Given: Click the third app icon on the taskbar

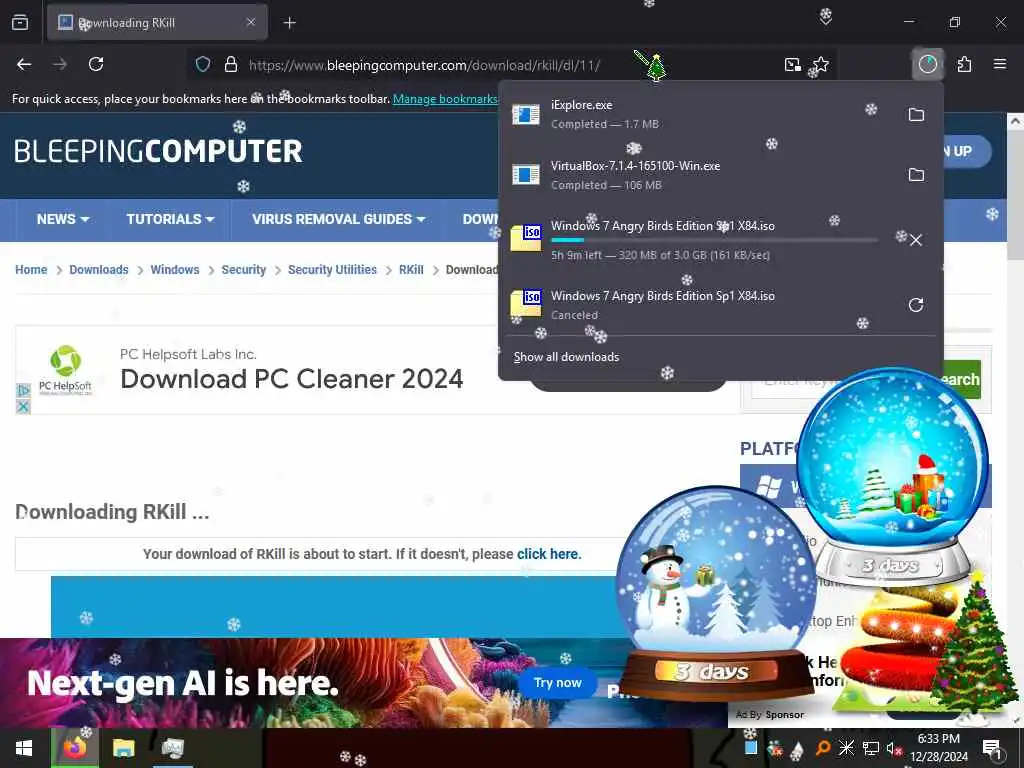Looking at the screenshot, I should 172,748.
